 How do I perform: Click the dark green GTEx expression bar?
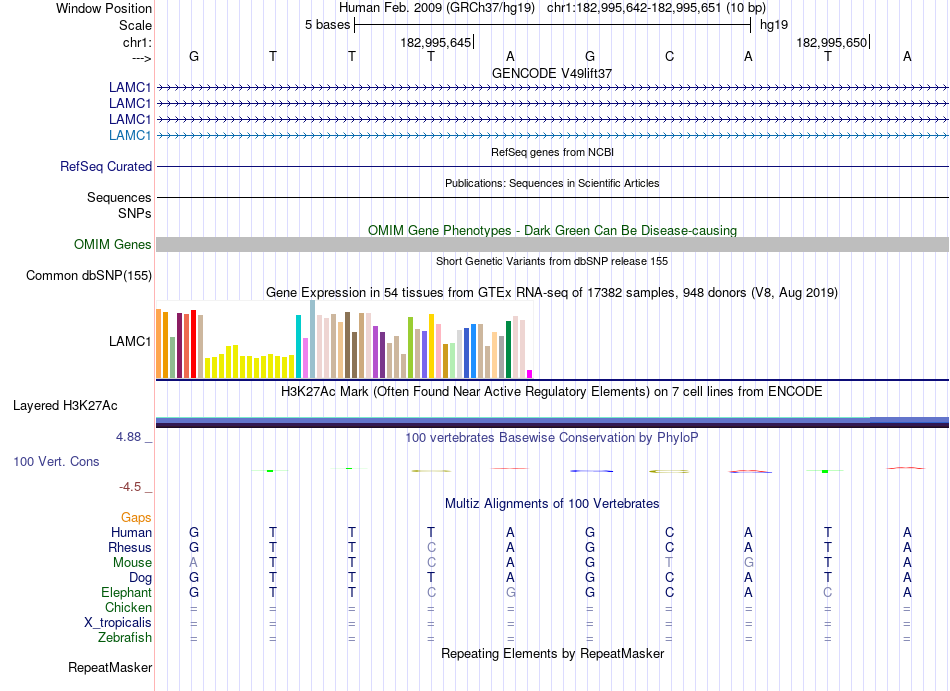508,349
